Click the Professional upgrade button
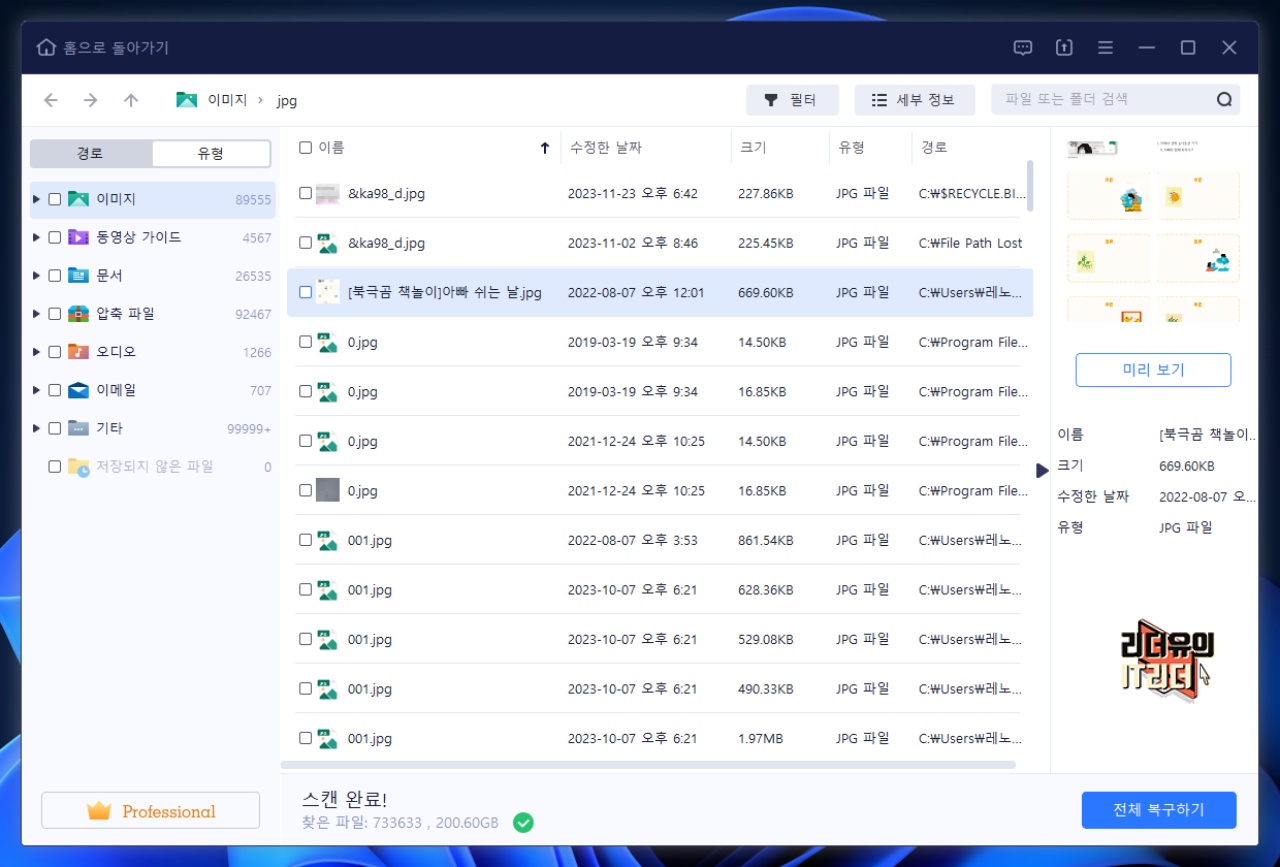Viewport: 1280px width, 867px height. tap(150, 811)
